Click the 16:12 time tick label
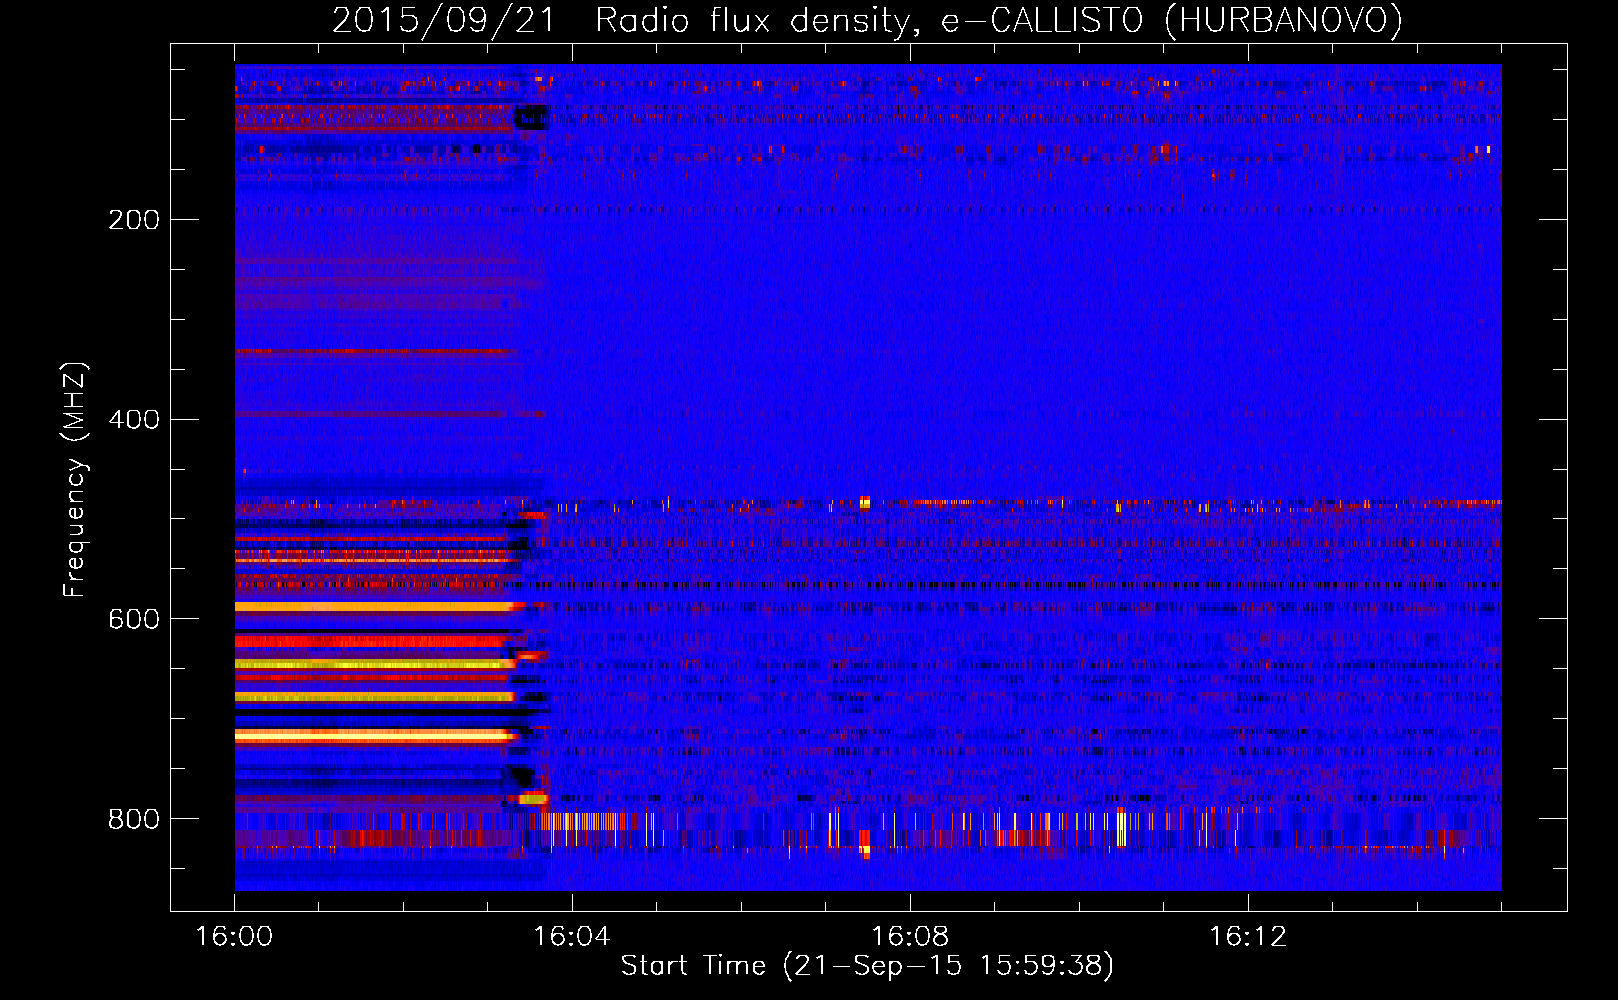1618x1000 pixels. (1247, 937)
